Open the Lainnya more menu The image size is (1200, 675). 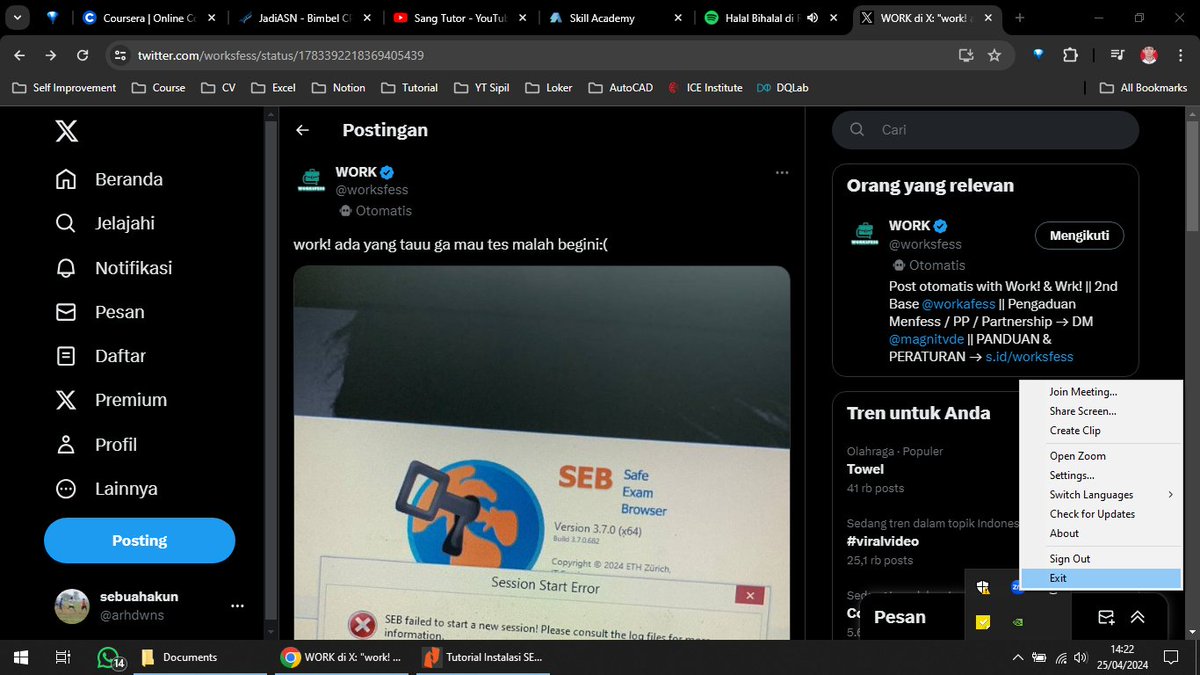[x=106, y=489]
